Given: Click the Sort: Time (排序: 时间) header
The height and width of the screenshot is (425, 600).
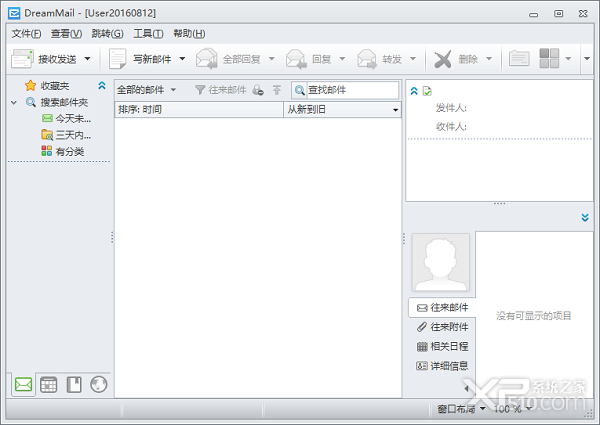Looking at the screenshot, I should pyautogui.click(x=199, y=109).
